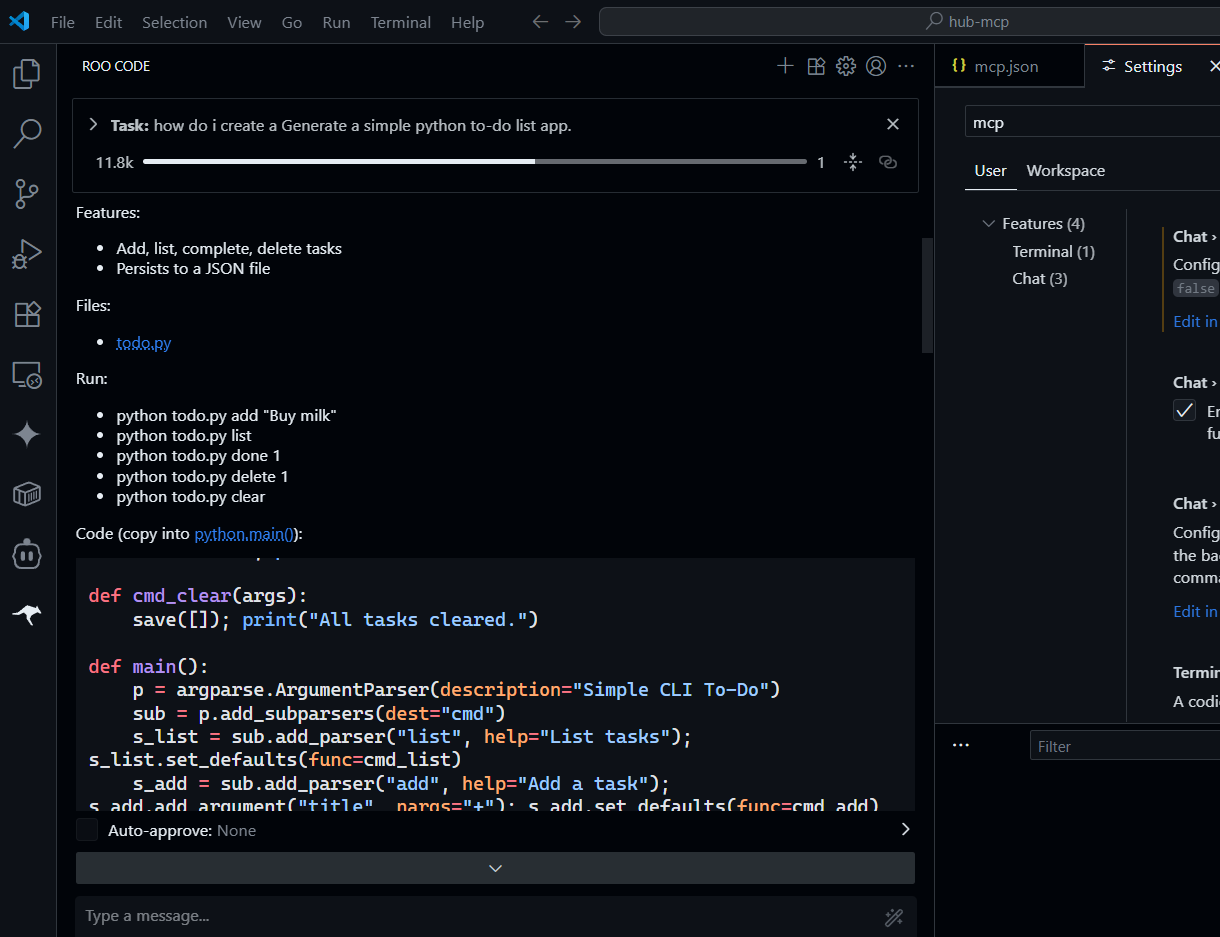
Task: Toggle the Auto-approve checkbox
Action: (87, 830)
